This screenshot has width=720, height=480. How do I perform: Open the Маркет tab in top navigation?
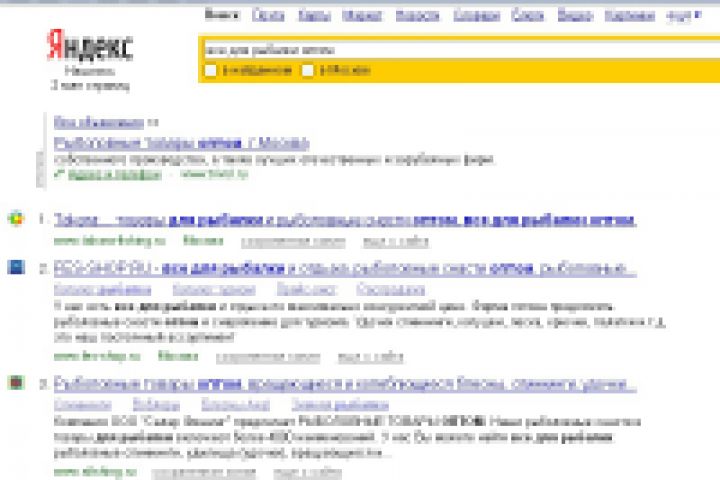362,16
